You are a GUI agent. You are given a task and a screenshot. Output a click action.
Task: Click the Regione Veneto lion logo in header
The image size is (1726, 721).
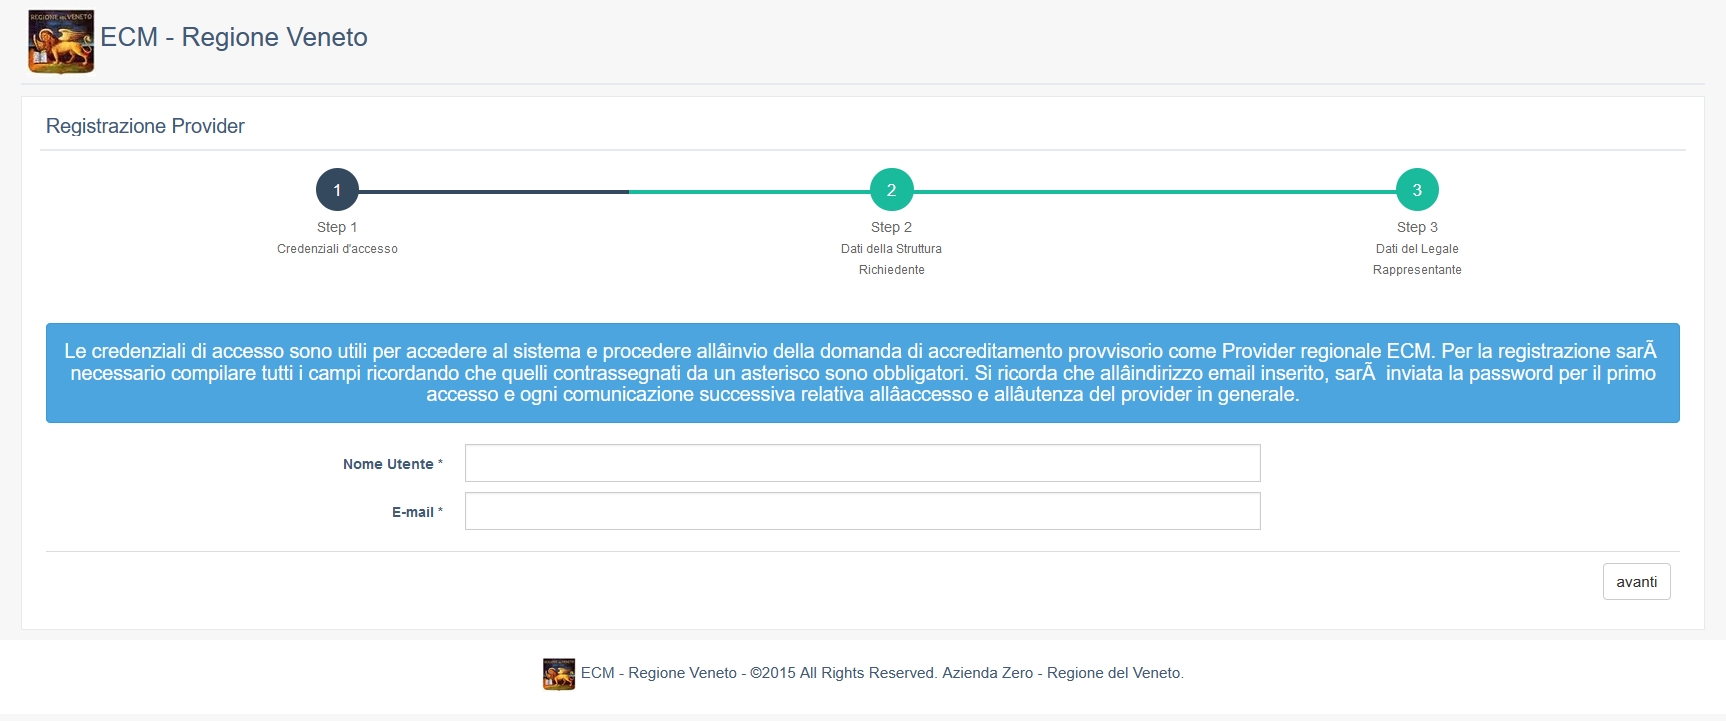[x=61, y=42]
